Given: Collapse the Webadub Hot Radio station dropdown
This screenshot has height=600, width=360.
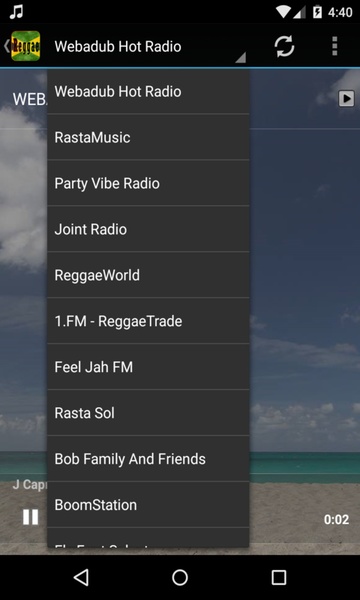Looking at the screenshot, I should (x=149, y=47).
